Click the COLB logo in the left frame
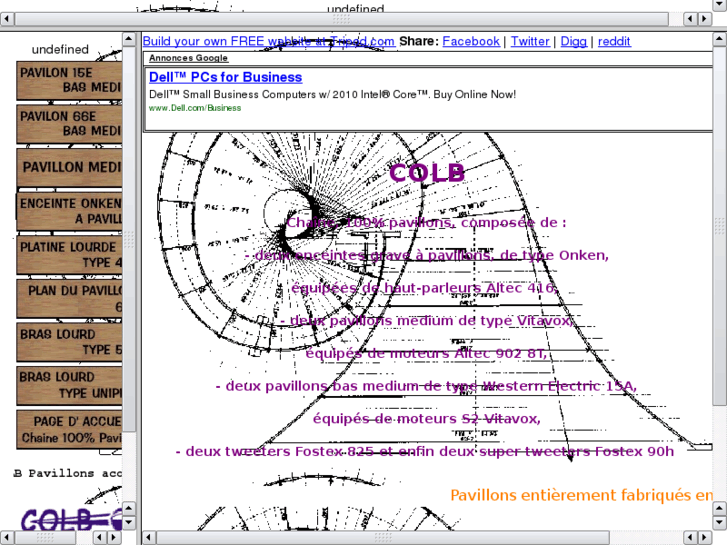This screenshot has height=545, width=727. point(71,519)
